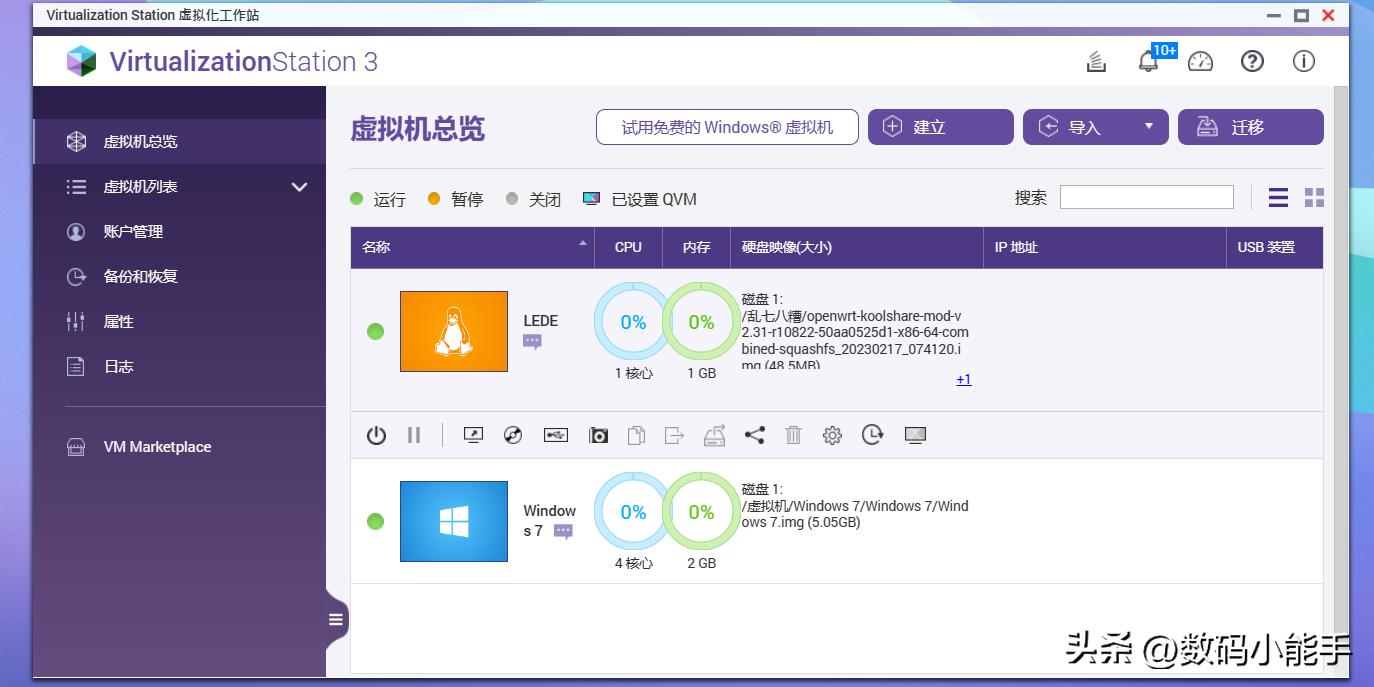
Task: Share the VM using the share icon
Action: click(753, 435)
